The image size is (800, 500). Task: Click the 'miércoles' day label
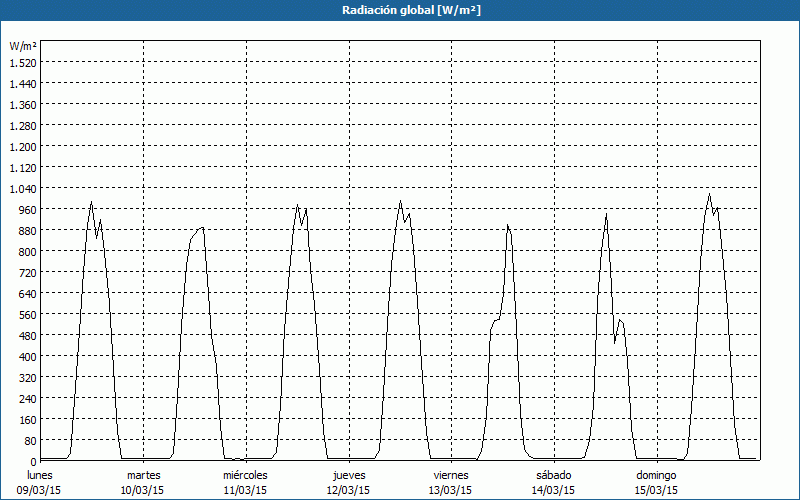point(245,475)
